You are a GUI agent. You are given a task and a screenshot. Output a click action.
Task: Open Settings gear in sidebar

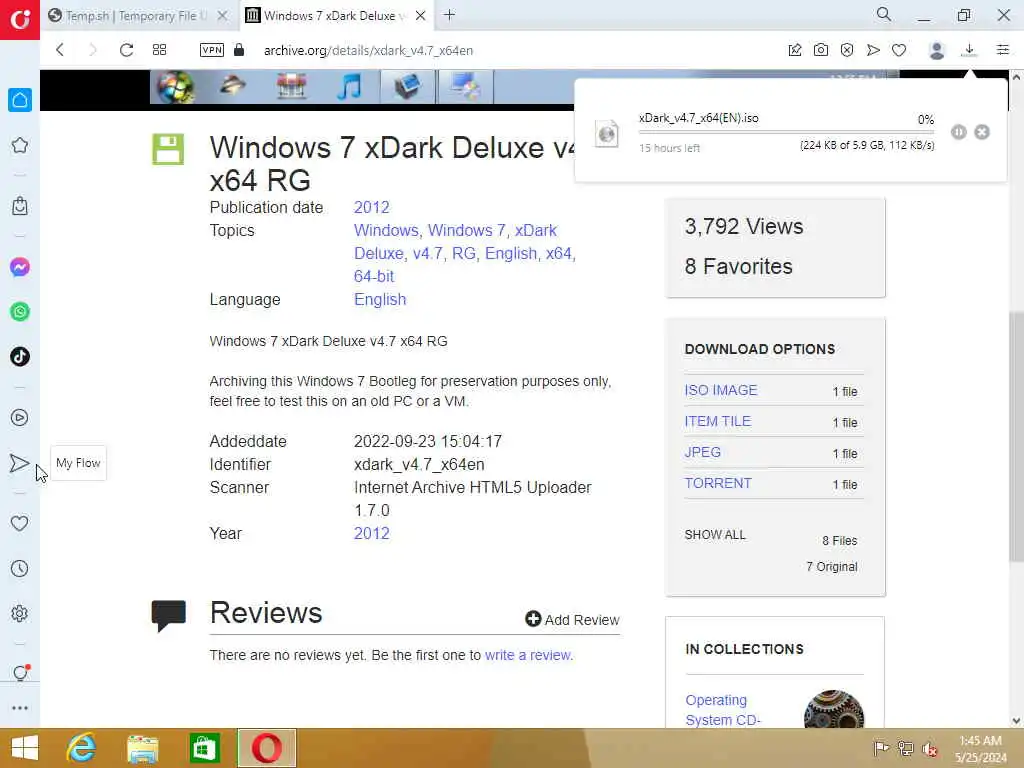[20, 613]
